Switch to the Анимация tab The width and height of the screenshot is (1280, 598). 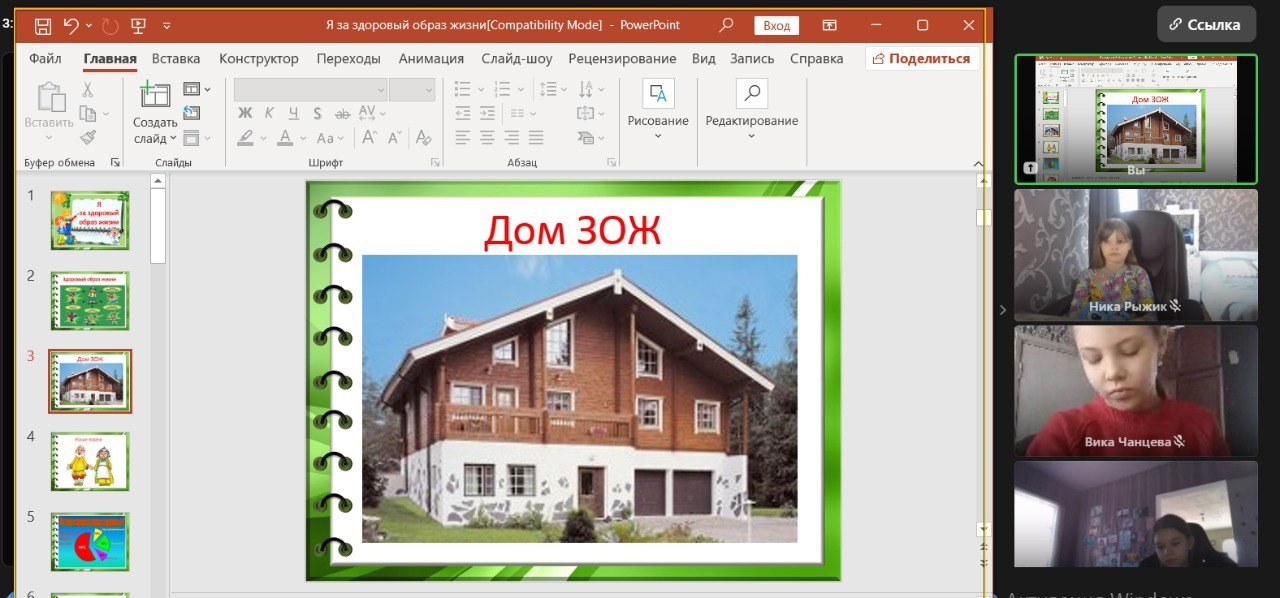(x=431, y=58)
